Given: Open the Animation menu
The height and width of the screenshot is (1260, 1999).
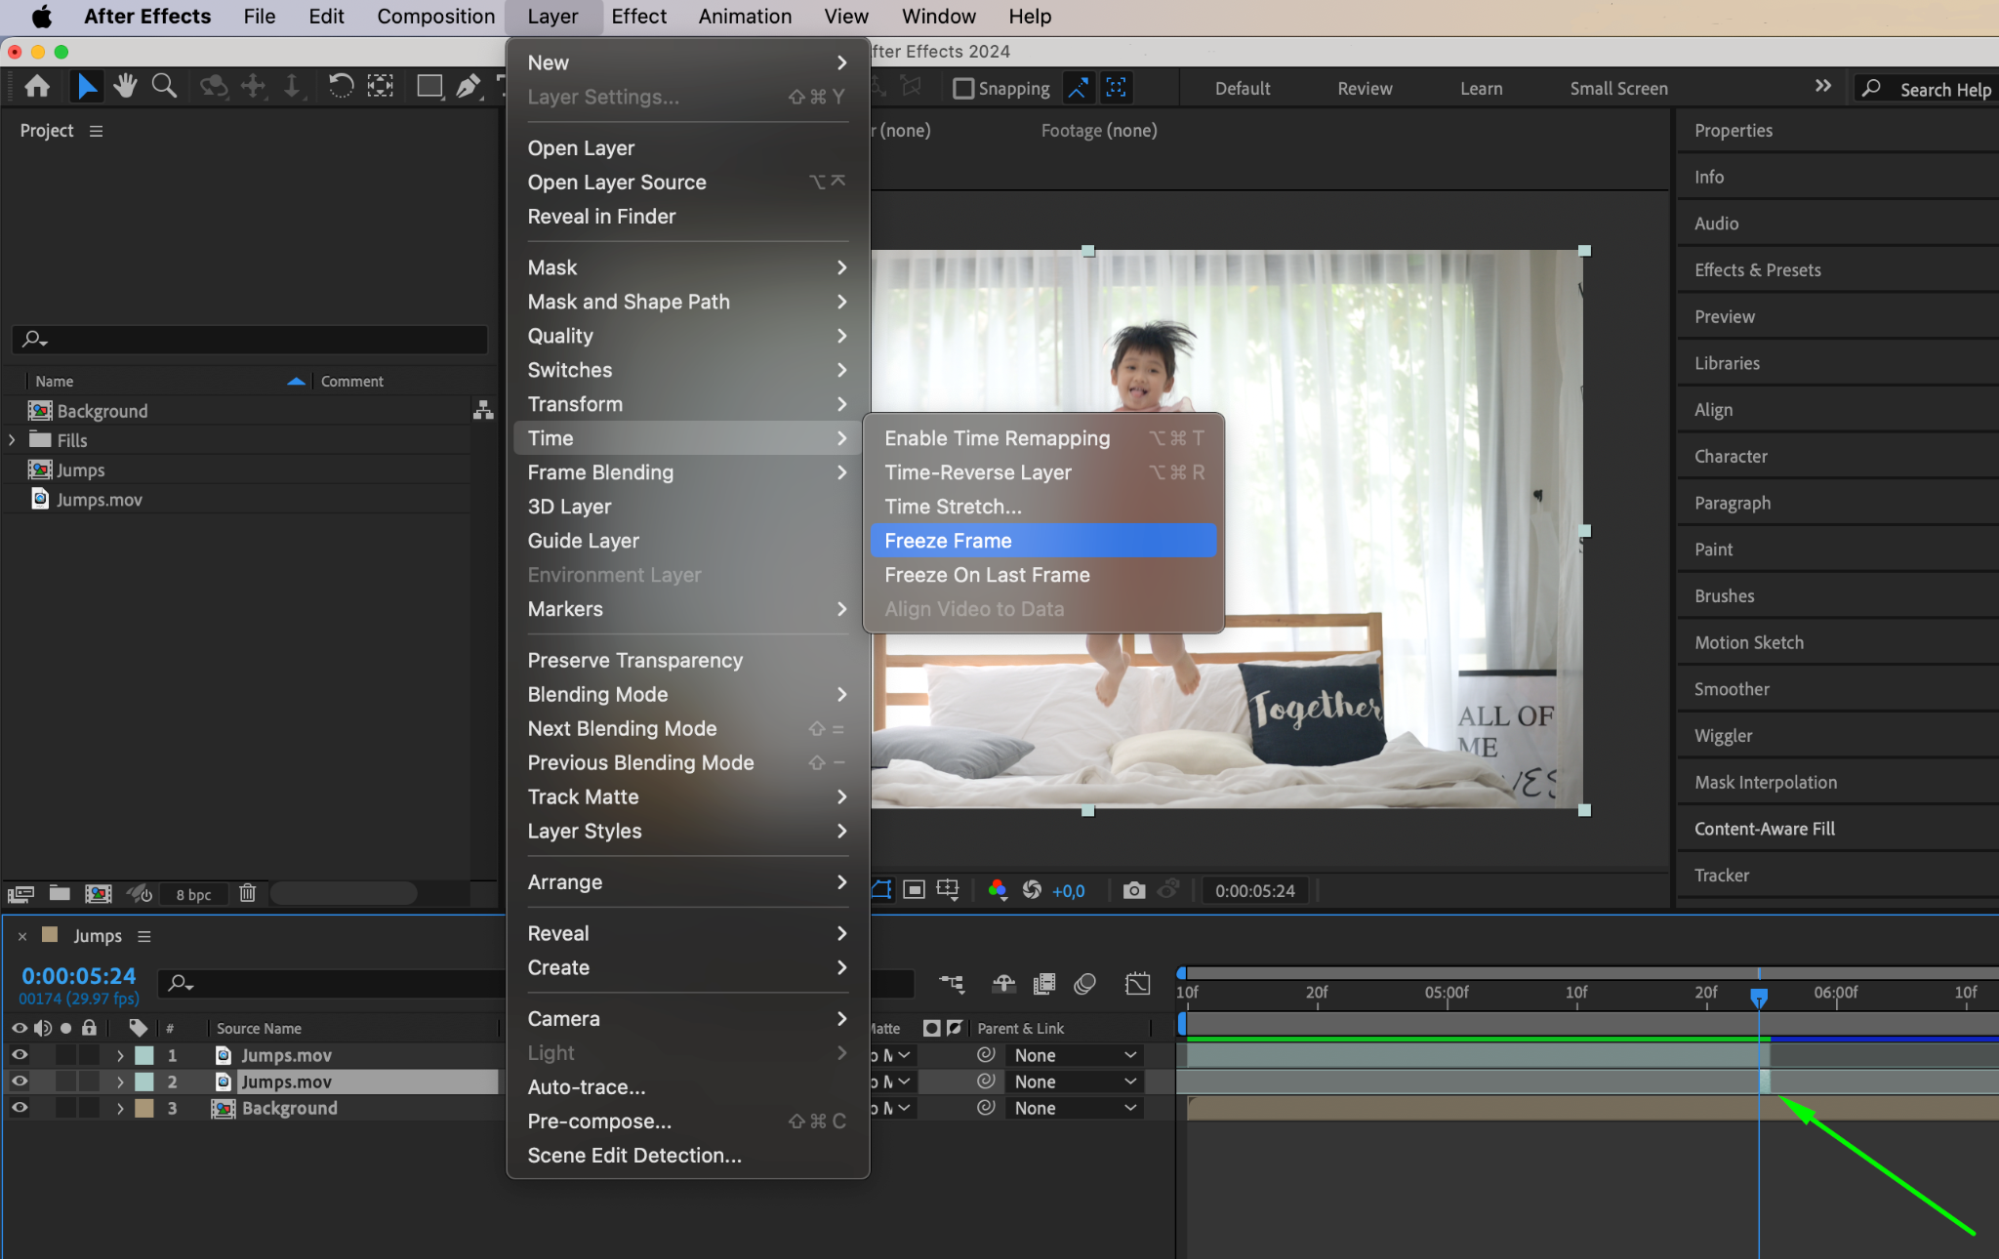Looking at the screenshot, I should pos(744,16).
